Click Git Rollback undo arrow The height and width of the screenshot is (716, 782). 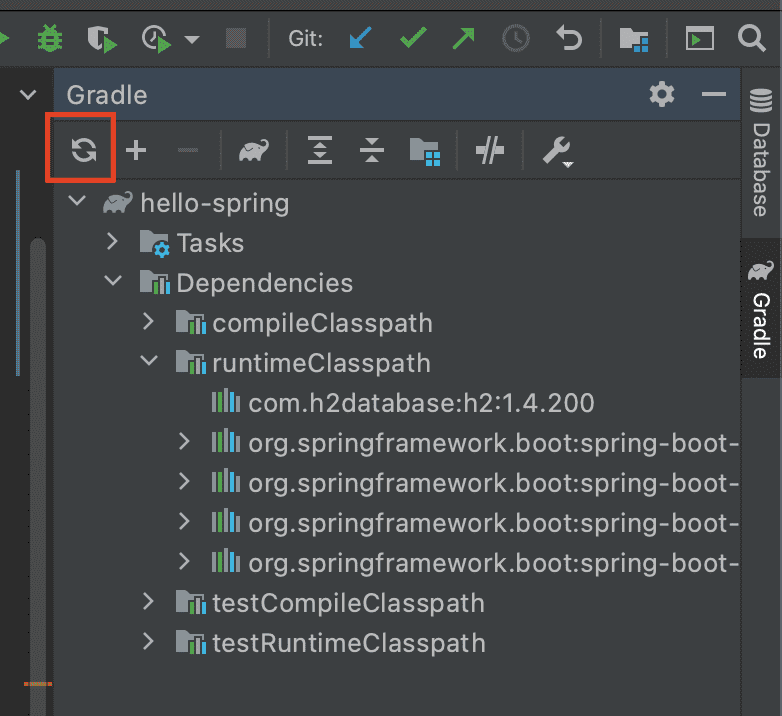pos(569,38)
